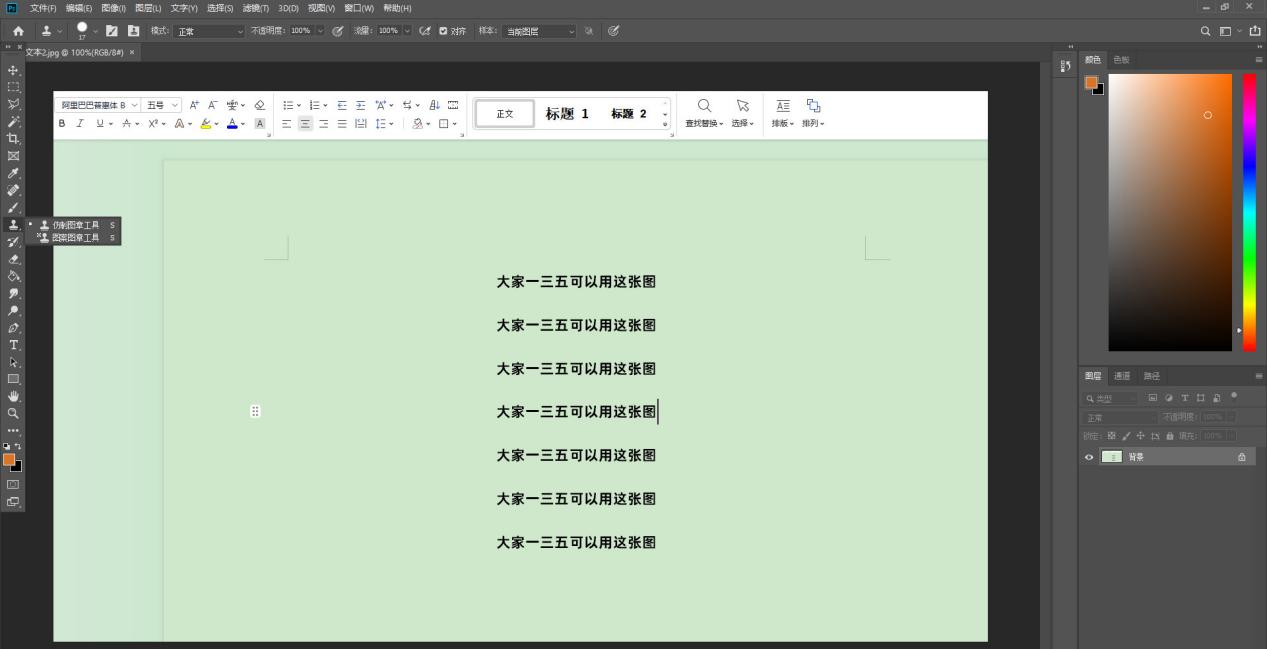The height and width of the screenshot is (649, 1267).
Task: Select the Magic Wand tool
Action: point(13,121)
